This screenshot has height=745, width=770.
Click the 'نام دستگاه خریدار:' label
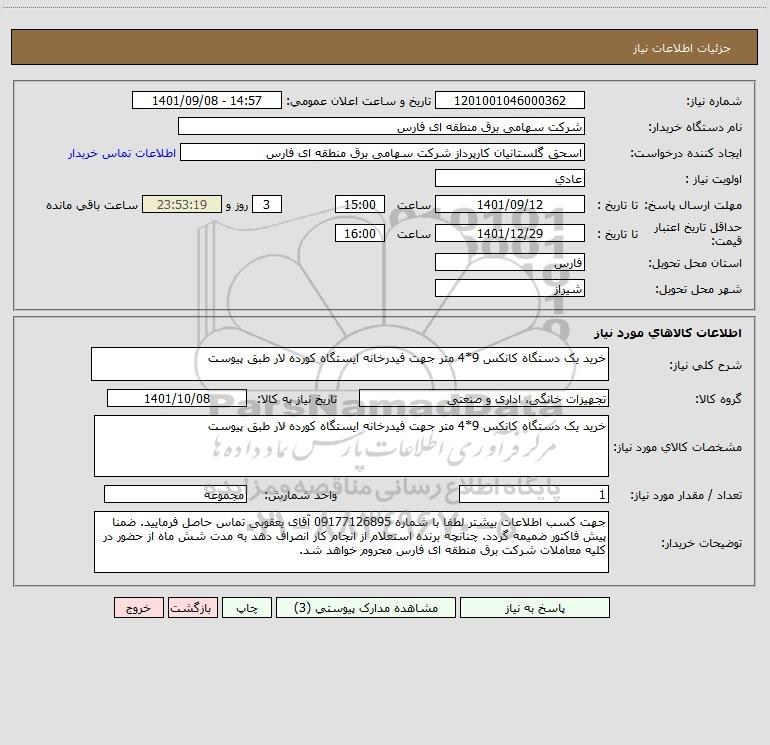coord(695,128)
